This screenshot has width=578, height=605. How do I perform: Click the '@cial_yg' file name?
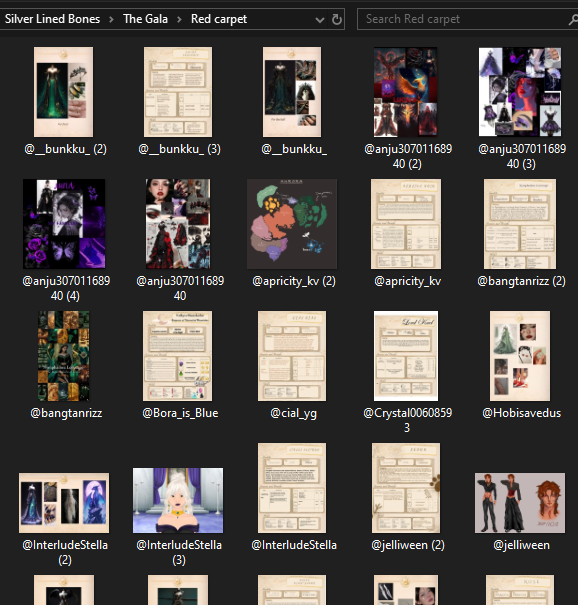coord(294,413)
